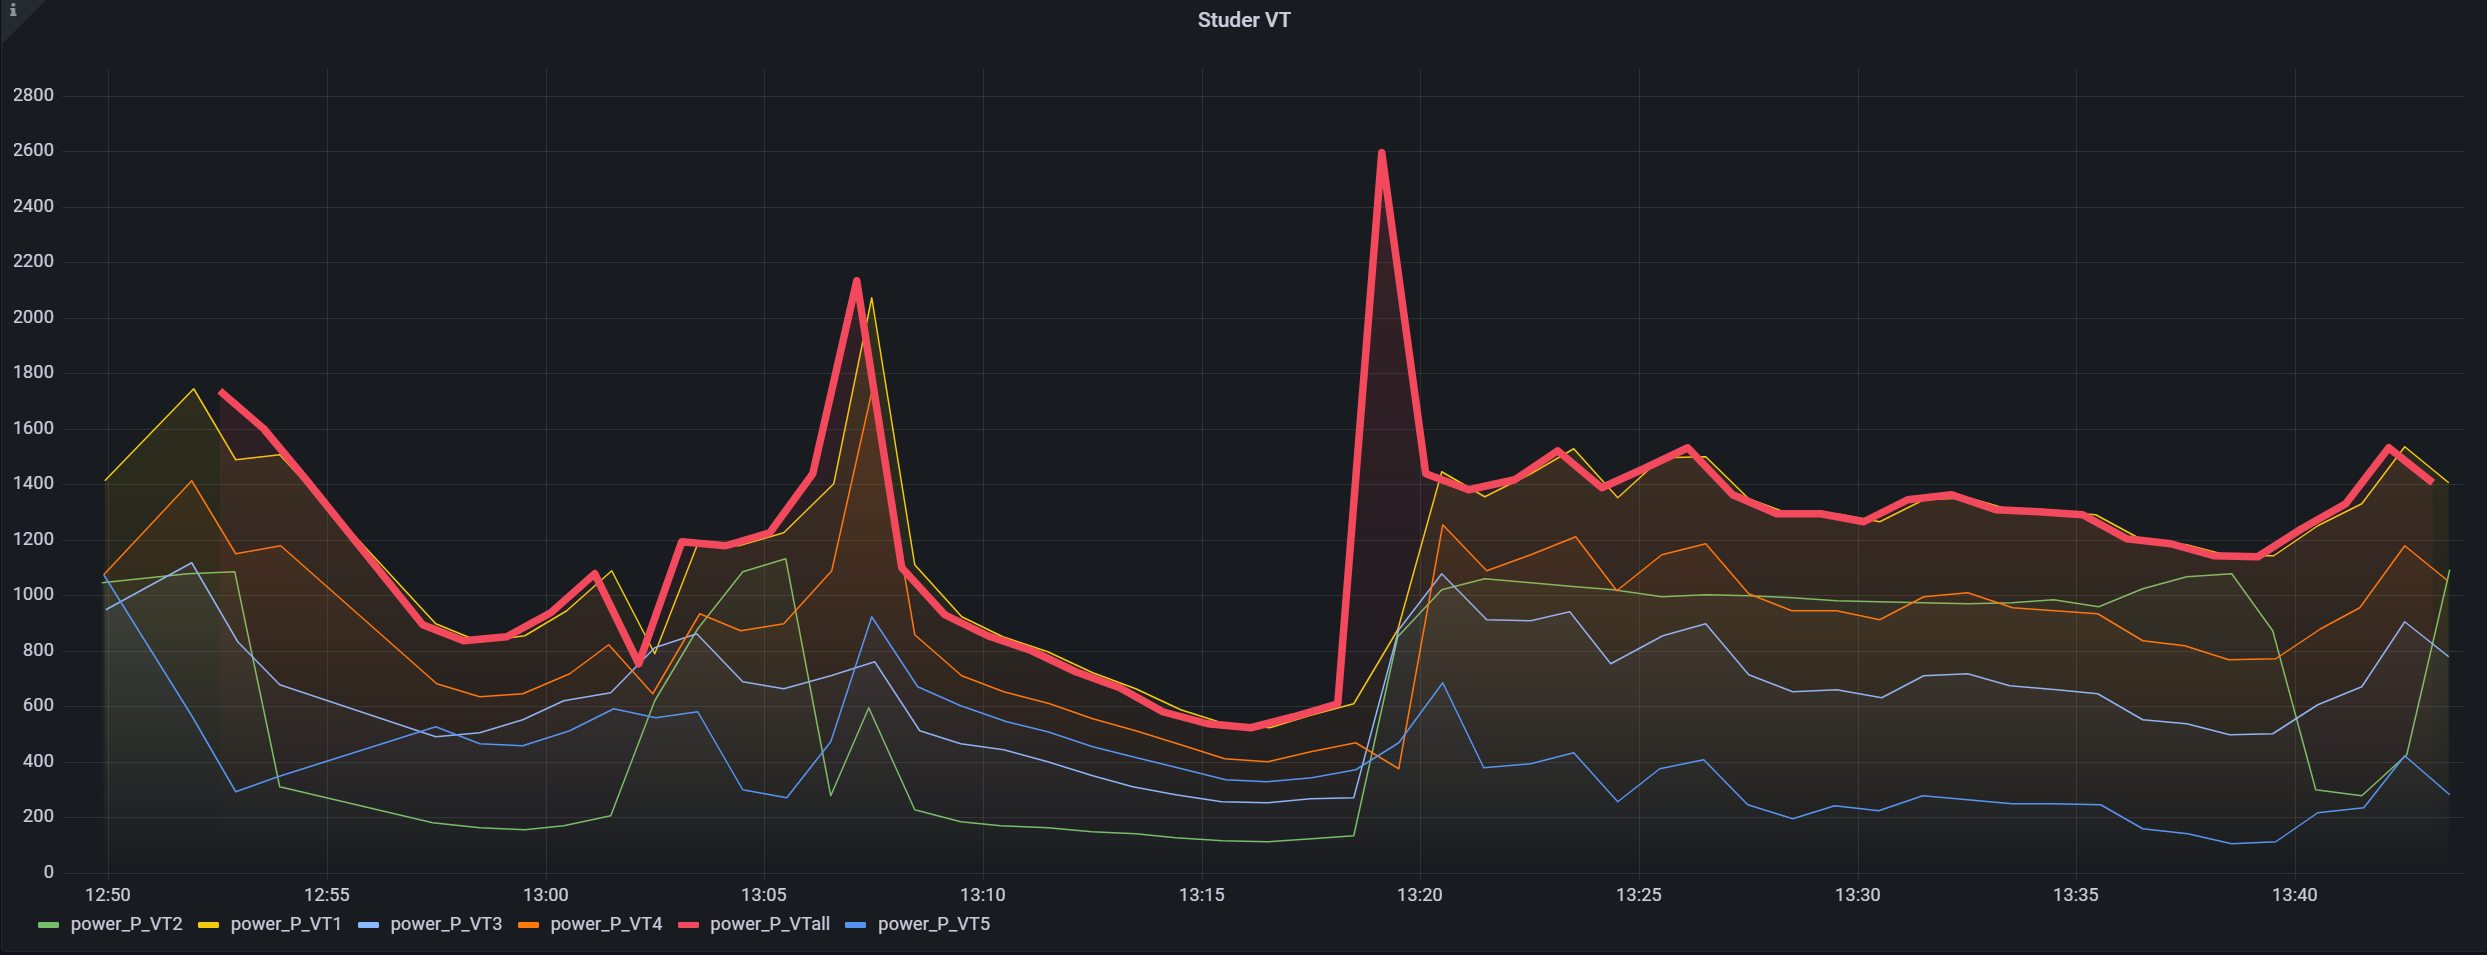
Task: Toggle the power_P_VT1 series in legend
Action: [x=286, y=924]
